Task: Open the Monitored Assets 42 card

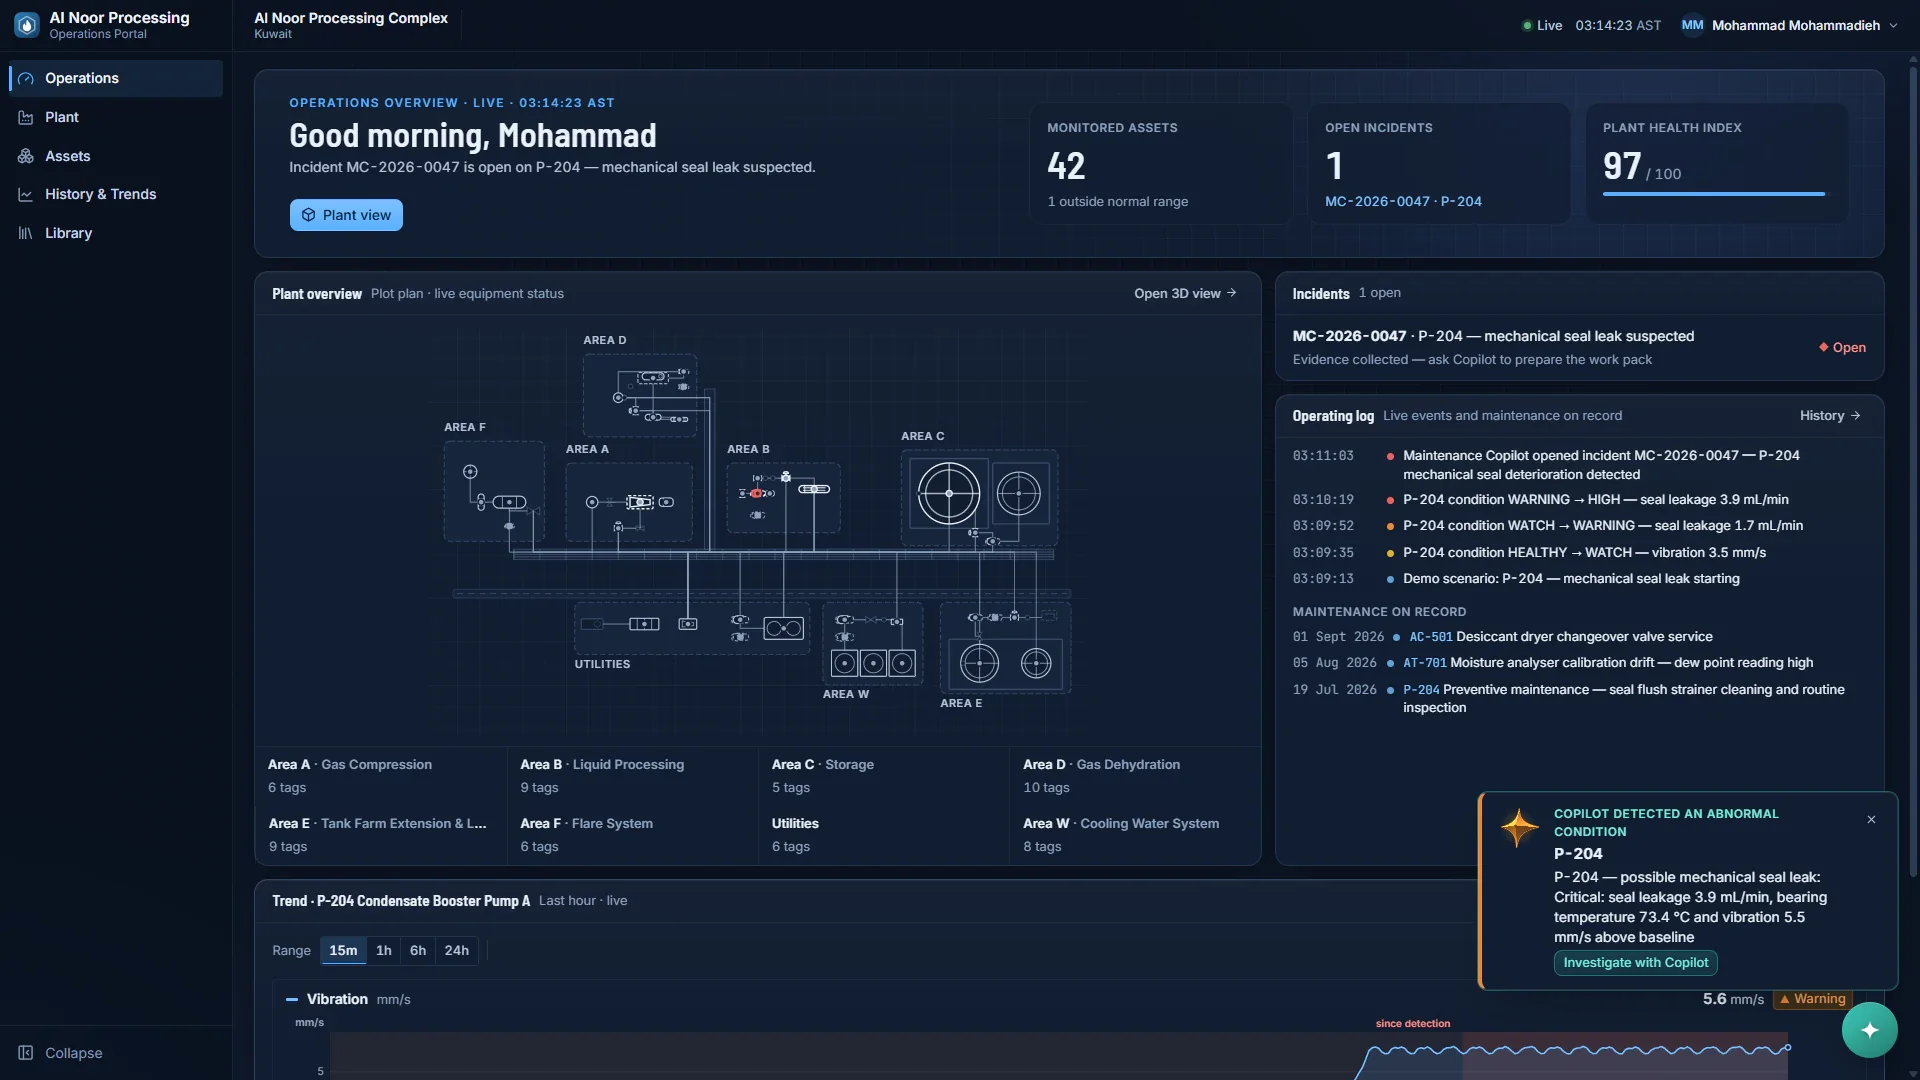Action: [x=1161, y=165]
